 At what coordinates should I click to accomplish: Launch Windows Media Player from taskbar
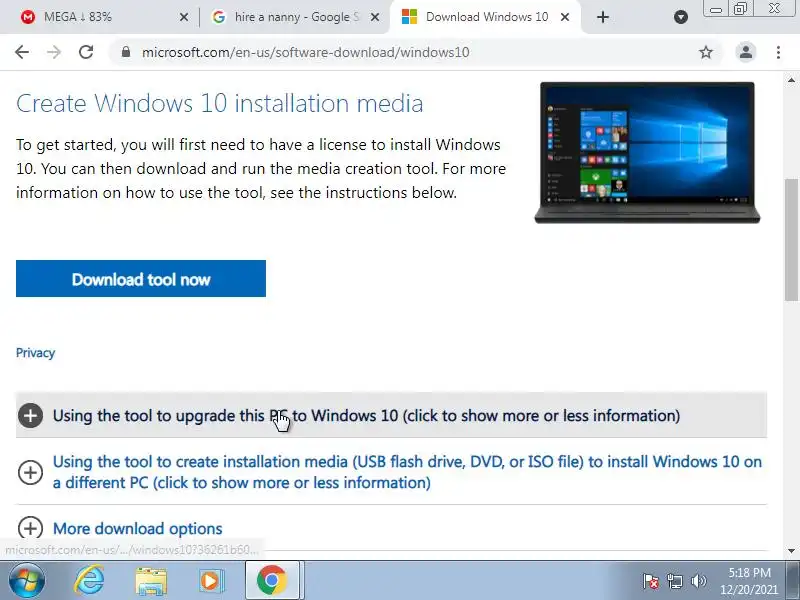(211, 581)
